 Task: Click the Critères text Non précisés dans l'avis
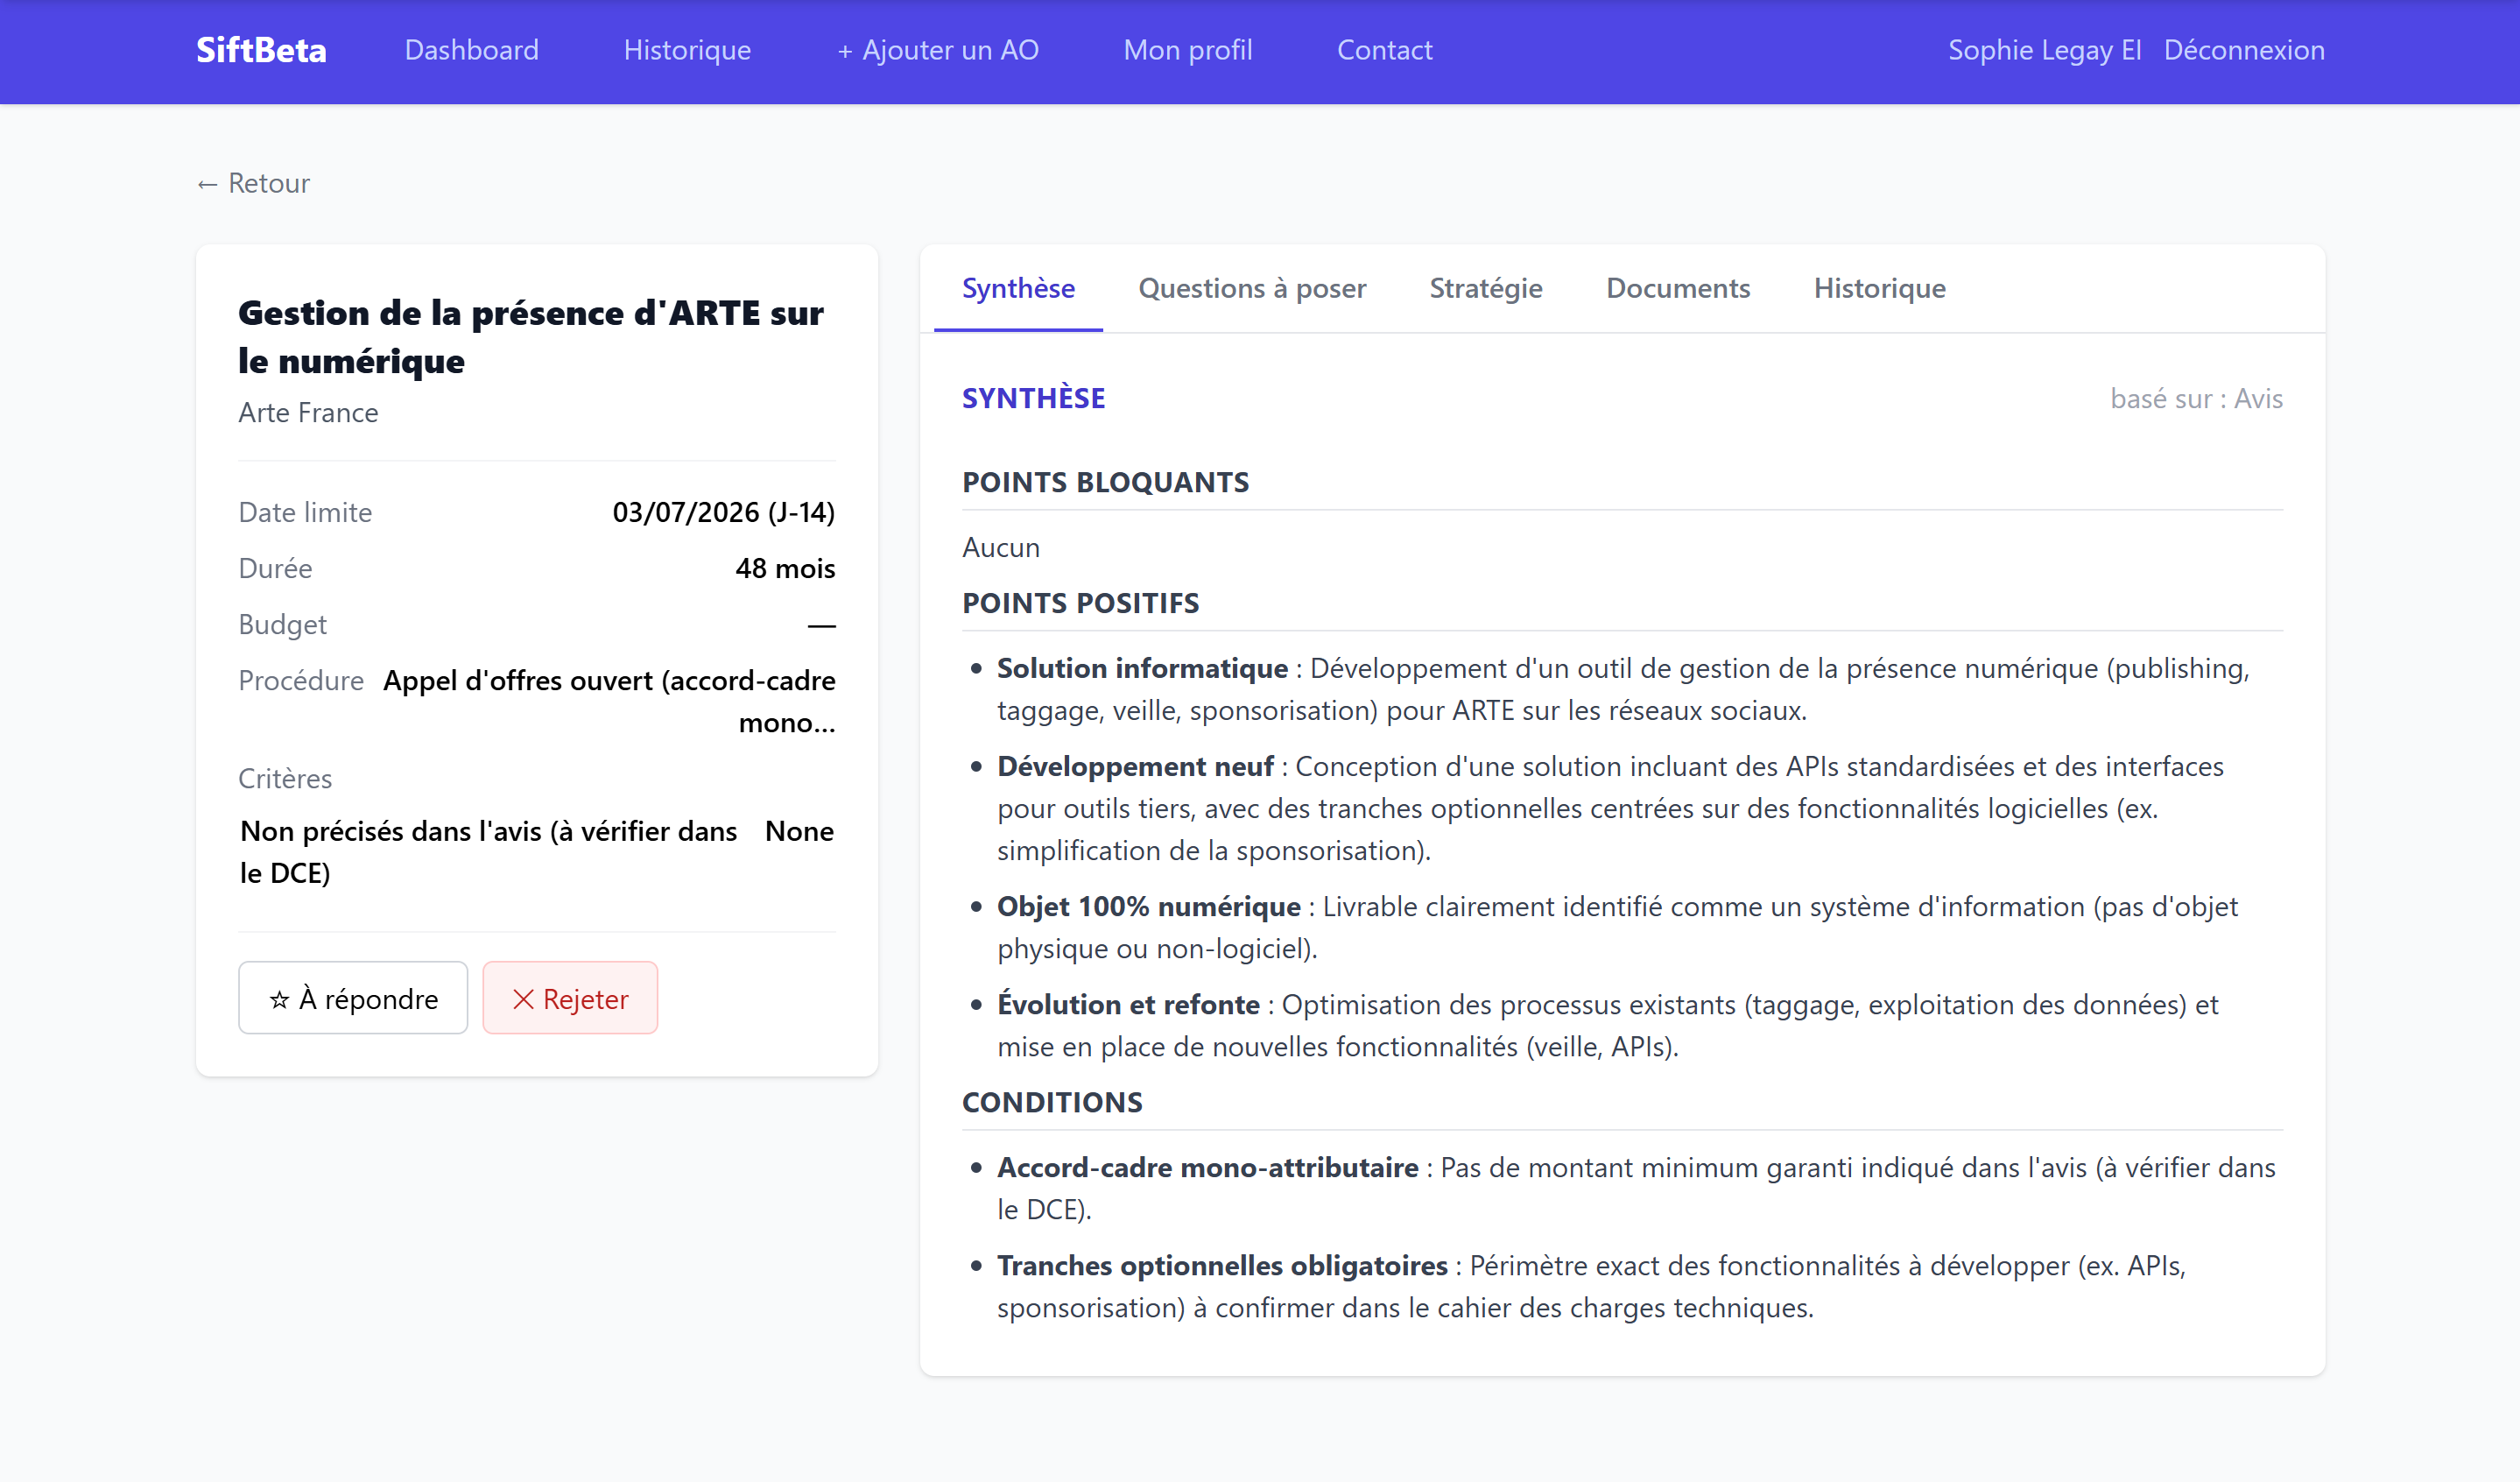click(x=489, y=852)
